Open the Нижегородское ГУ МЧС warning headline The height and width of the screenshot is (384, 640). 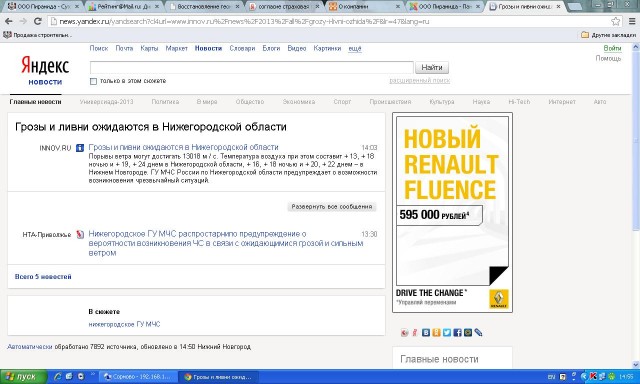point(226,243)
